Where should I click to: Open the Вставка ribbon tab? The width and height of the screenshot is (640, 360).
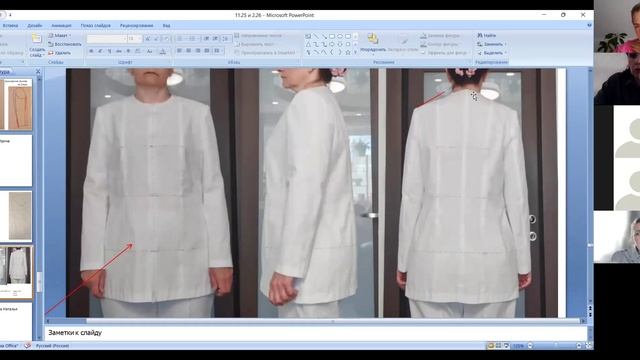point(10,25)
